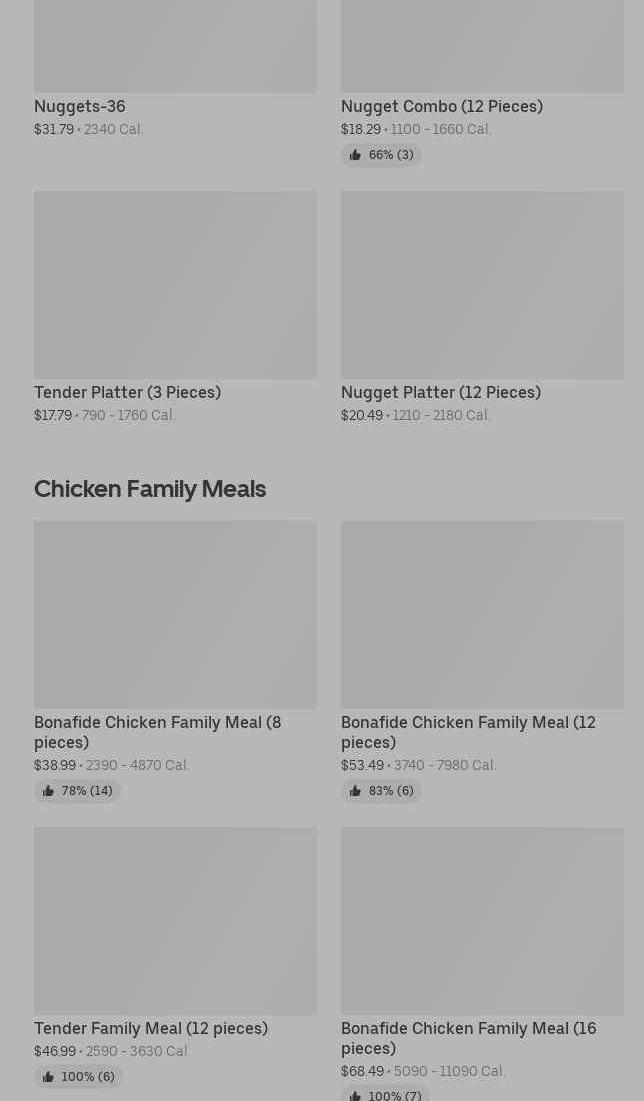
Task: Click thumbs-up icon on 8 pieces Family Meal
Action: 48,791
